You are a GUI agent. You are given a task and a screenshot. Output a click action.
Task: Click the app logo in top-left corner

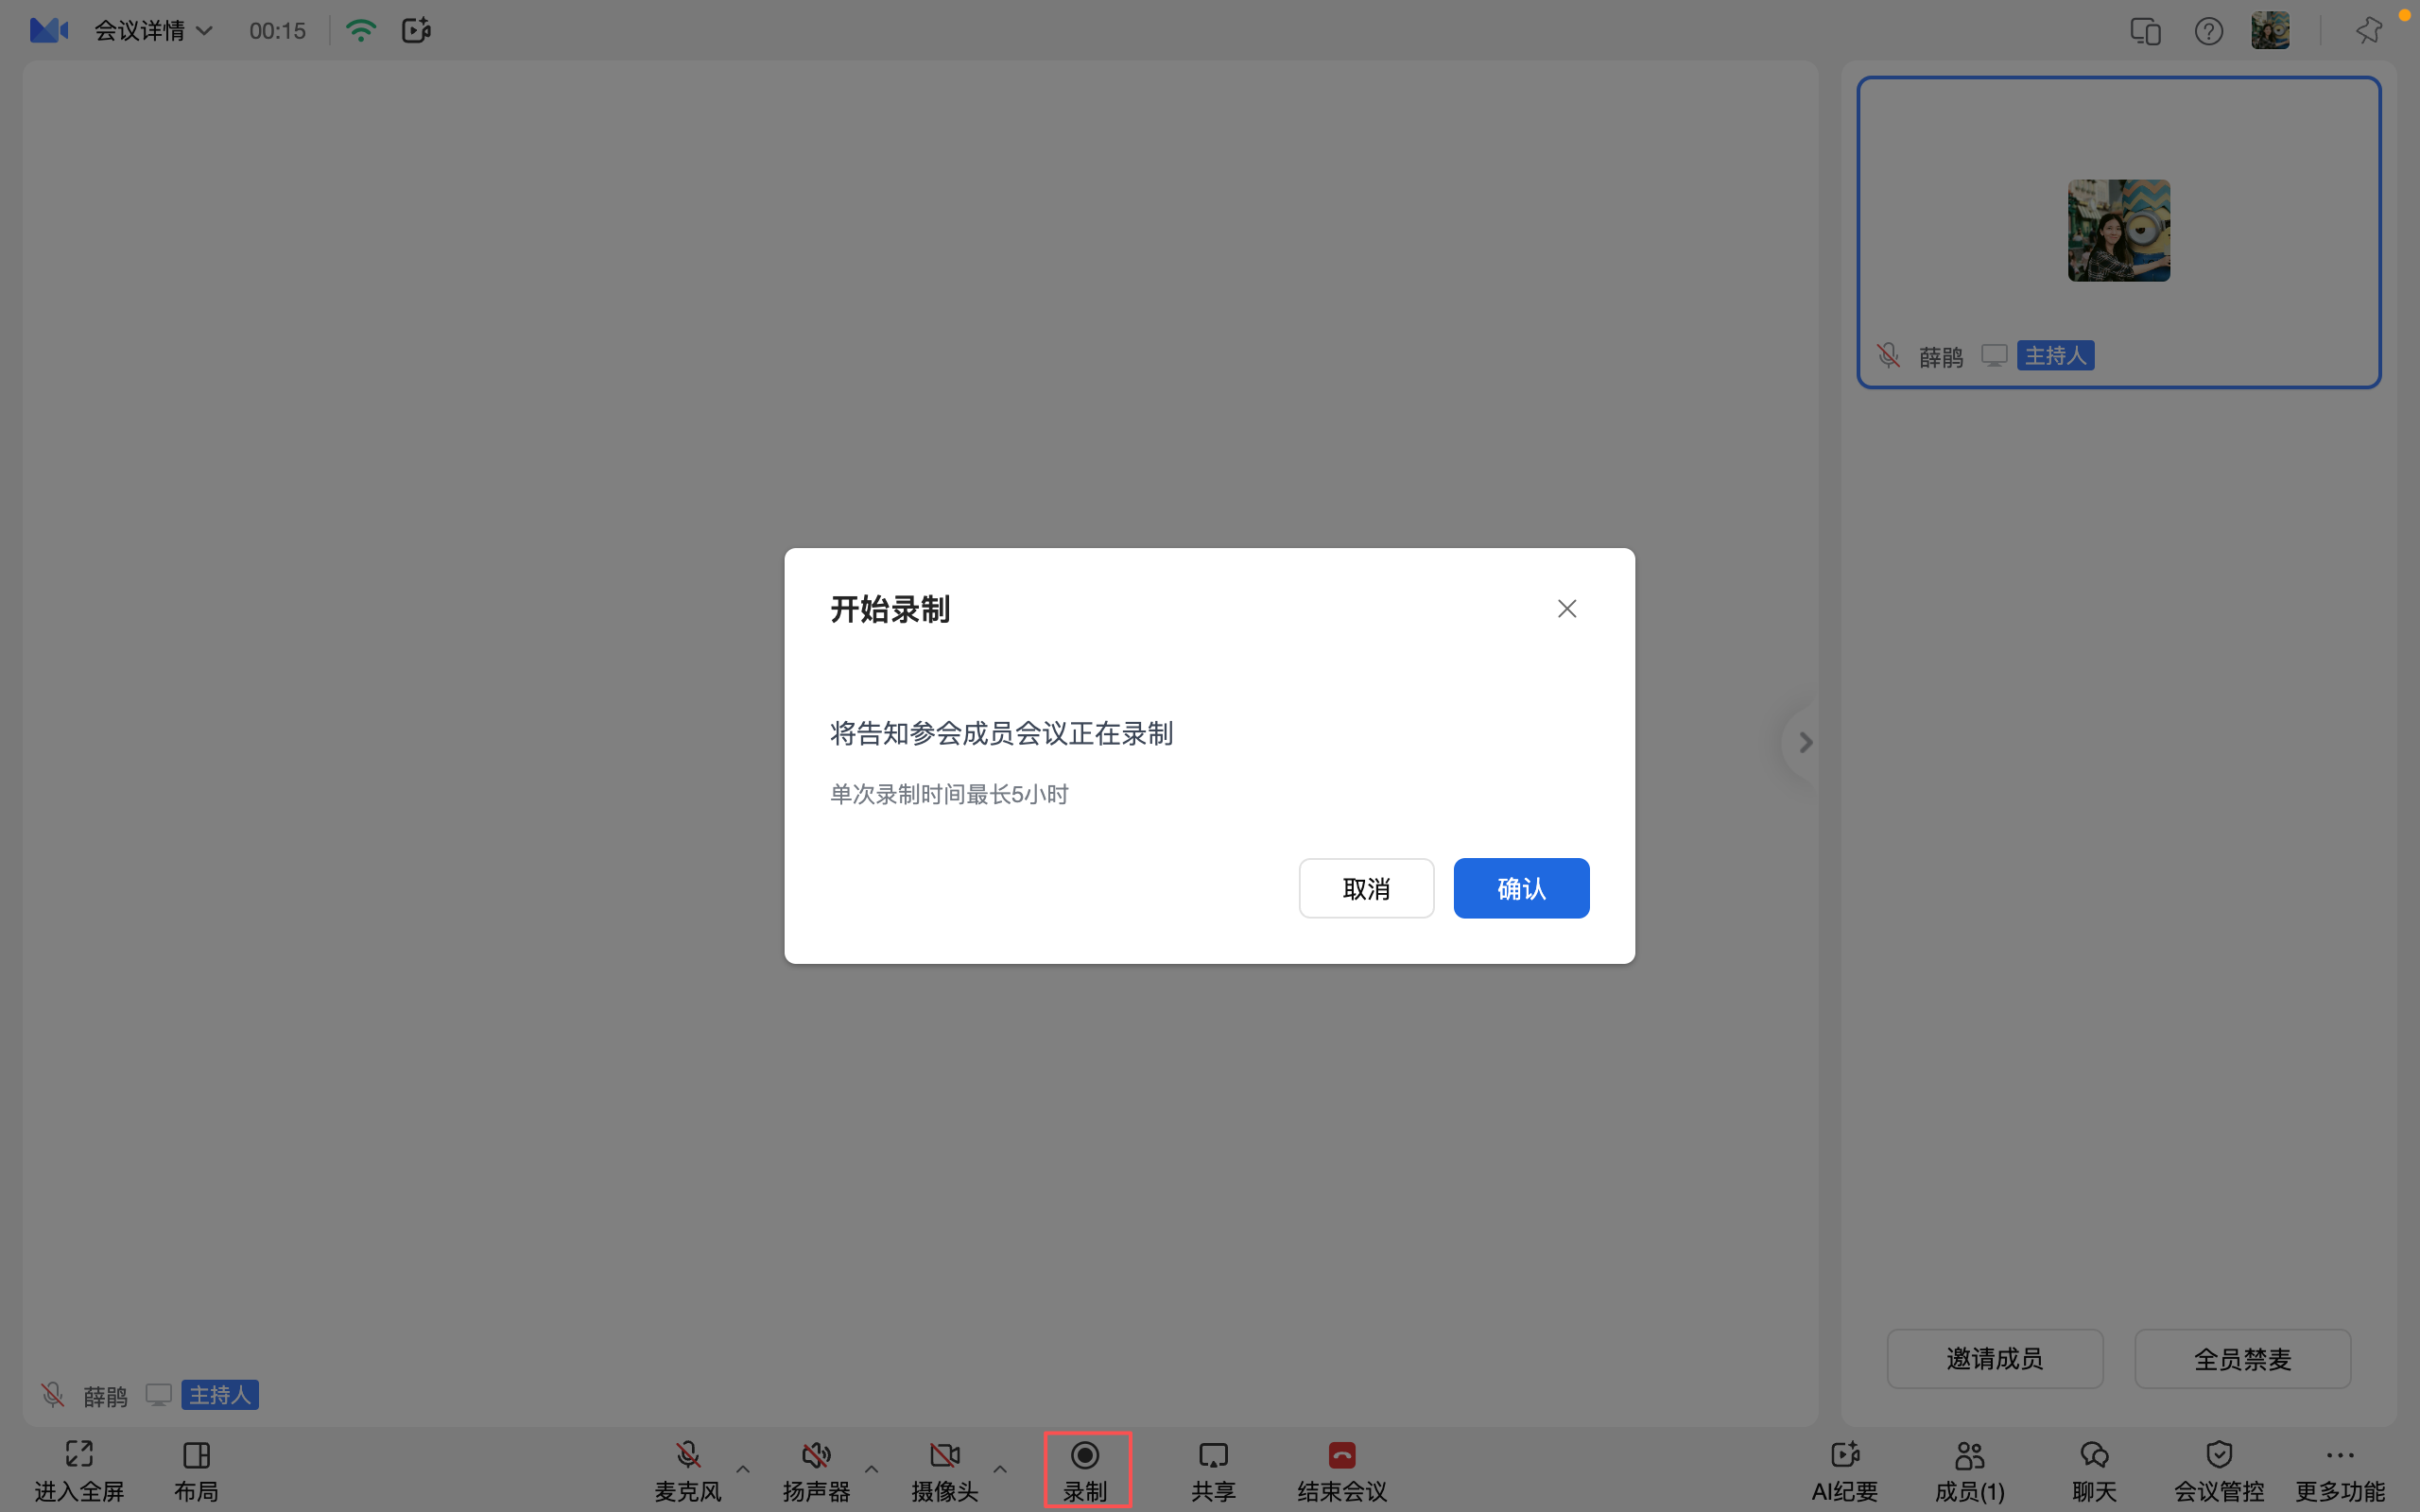(49, 30)
